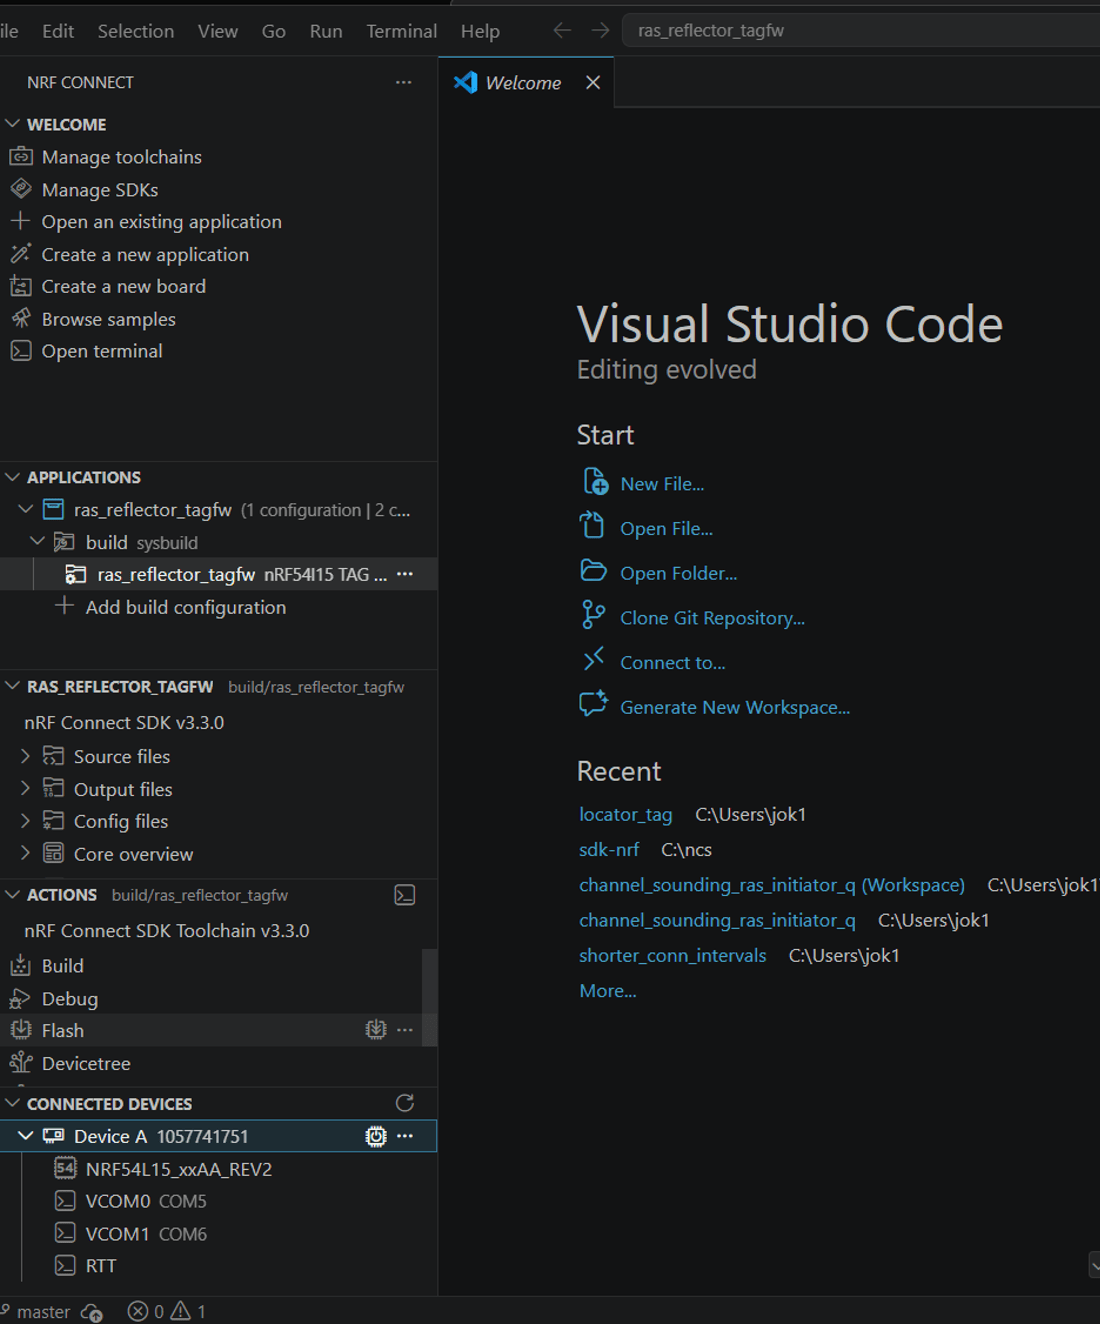Connect to VCOM0 COM5 port
1100x1324 pixels.
coord(146,1201)
